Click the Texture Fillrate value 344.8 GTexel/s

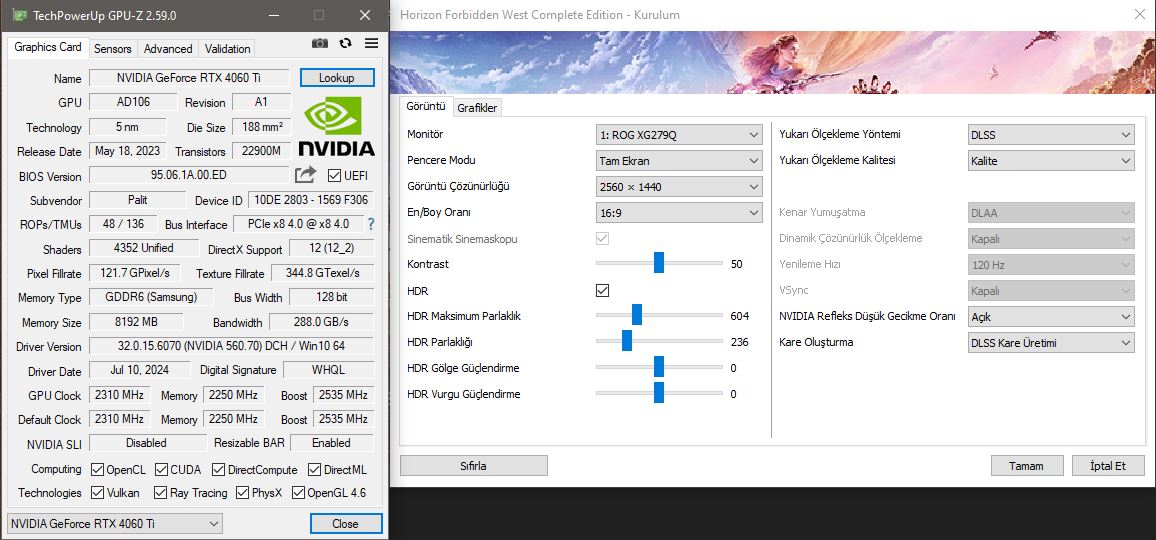(323, 273)
